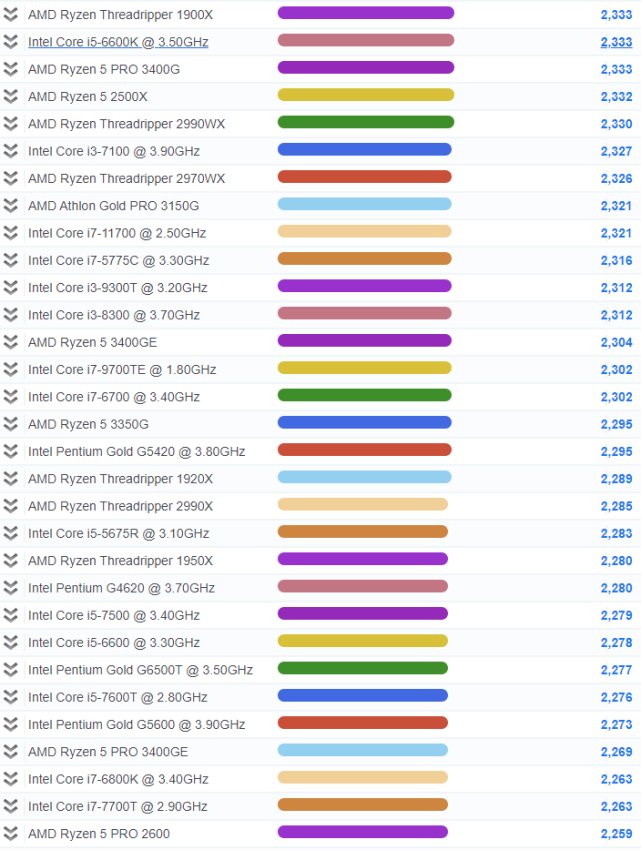Open AMD Ryzen 5 PRO 3400G page
641x850 pixels.
pyautogui.click(x=104, y=69)
